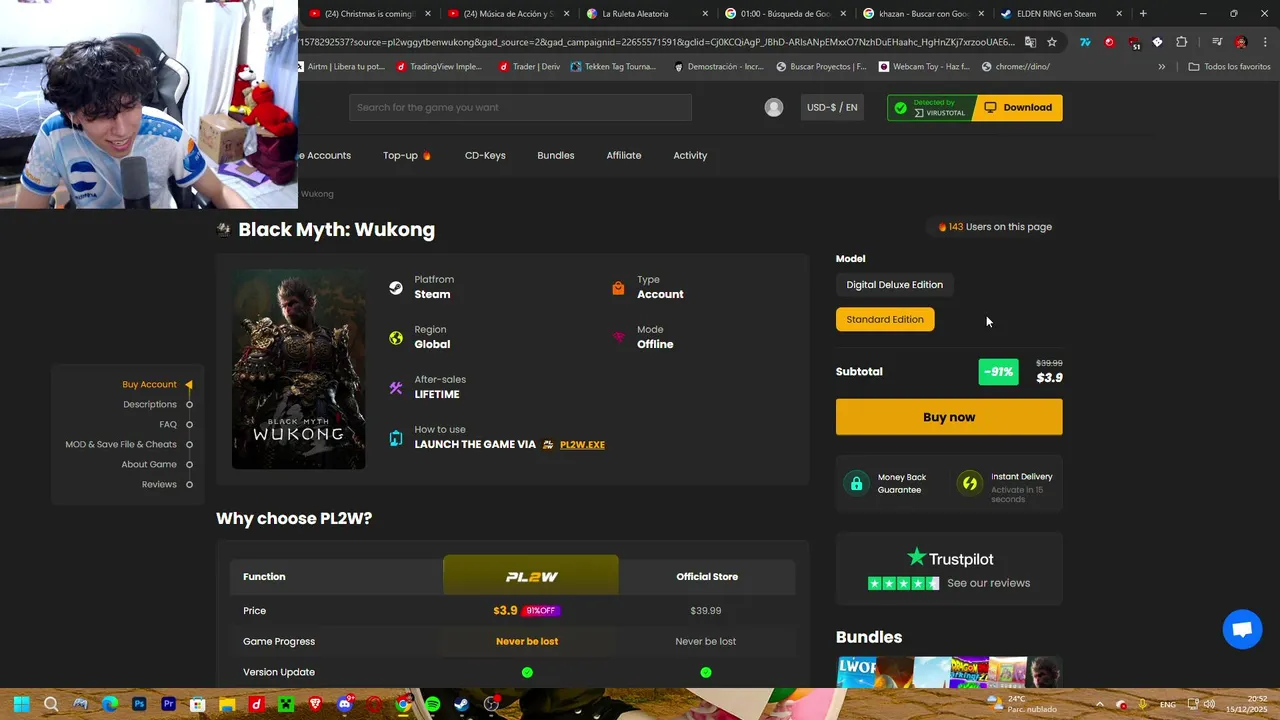Open the Windows Start menu
Image resolution: width=1280 pixels, height=720 pixels.
(x=22, y=704)
